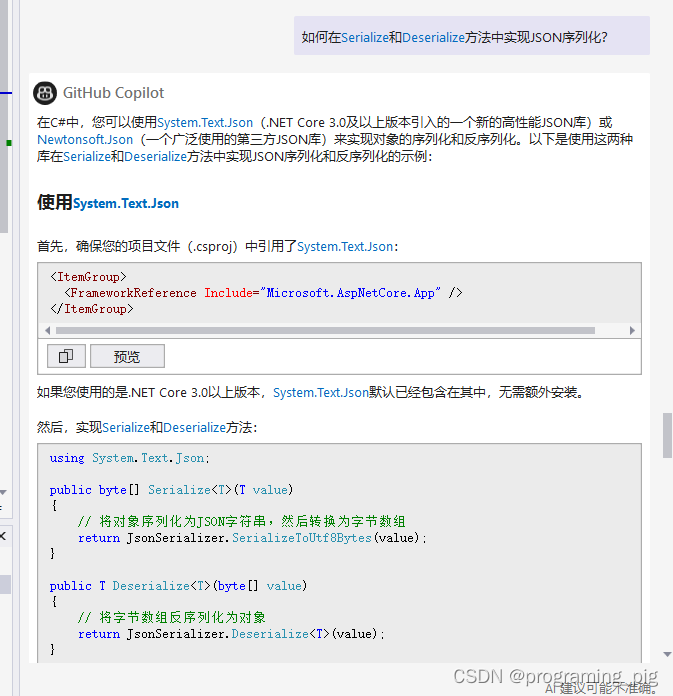673x696 pixels.
Task: Open System.Text.Json link before 默认已经包含
Action: coord(321,392)
